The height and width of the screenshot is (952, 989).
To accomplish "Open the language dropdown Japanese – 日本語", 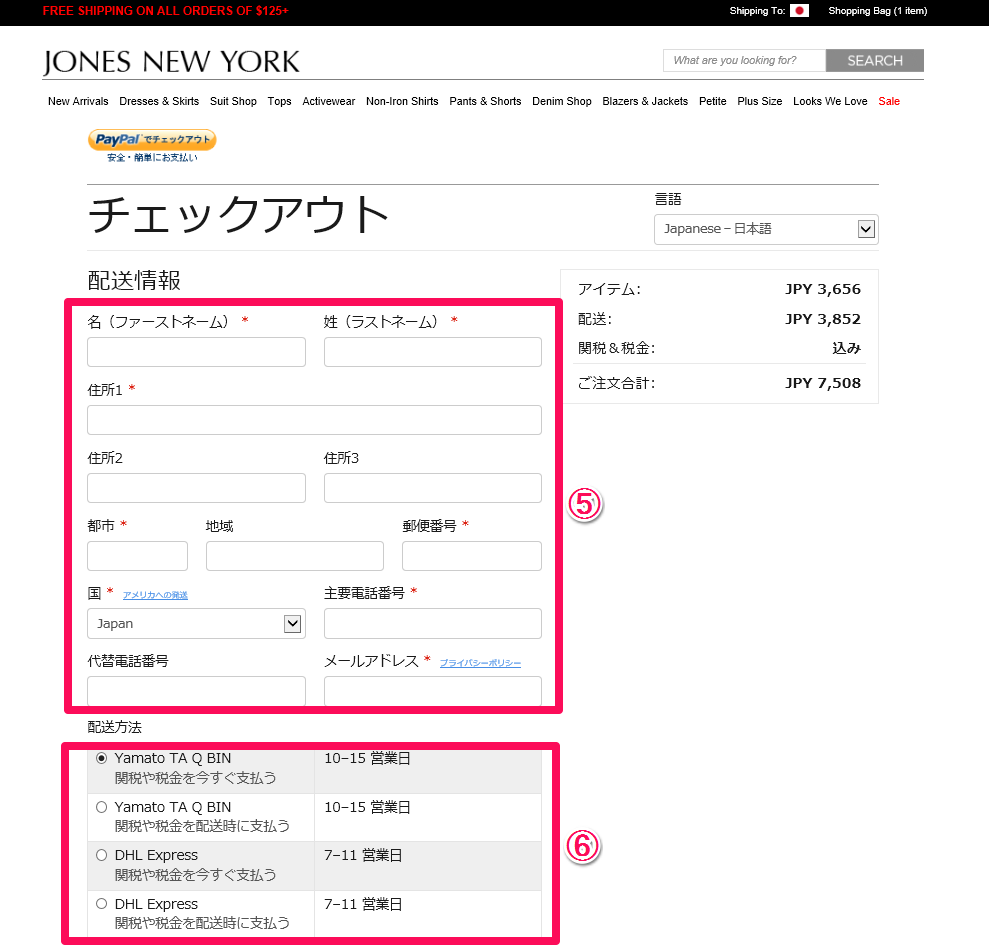I will click(766, 229).
